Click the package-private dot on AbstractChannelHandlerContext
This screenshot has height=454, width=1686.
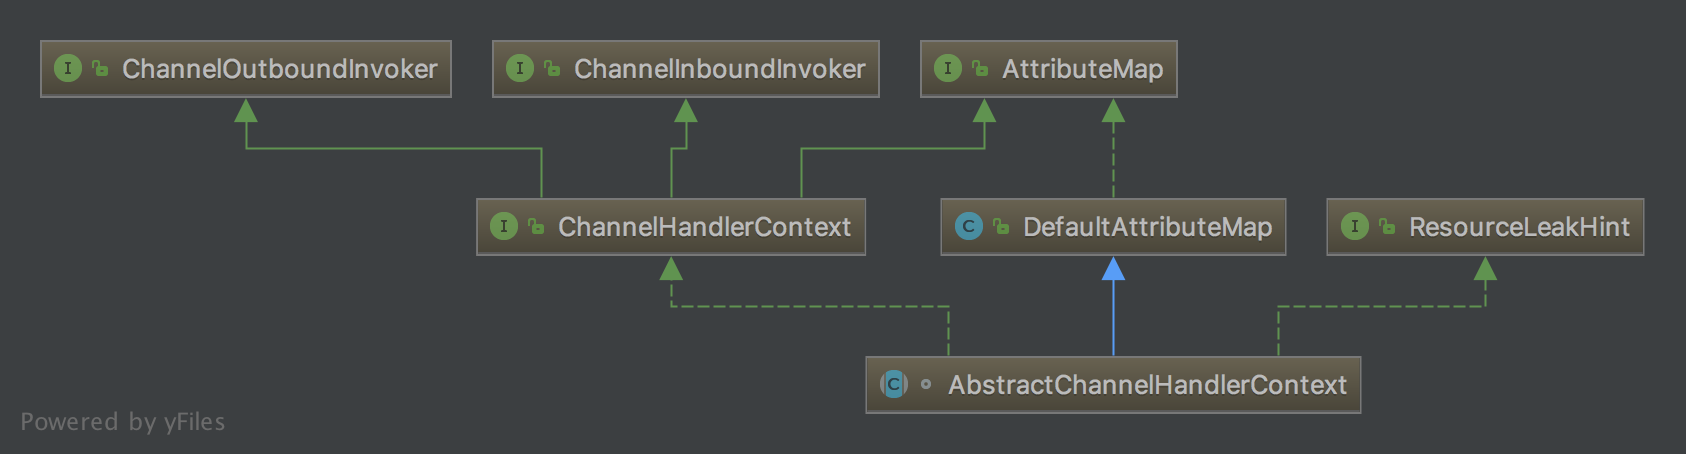coord(926,384)
